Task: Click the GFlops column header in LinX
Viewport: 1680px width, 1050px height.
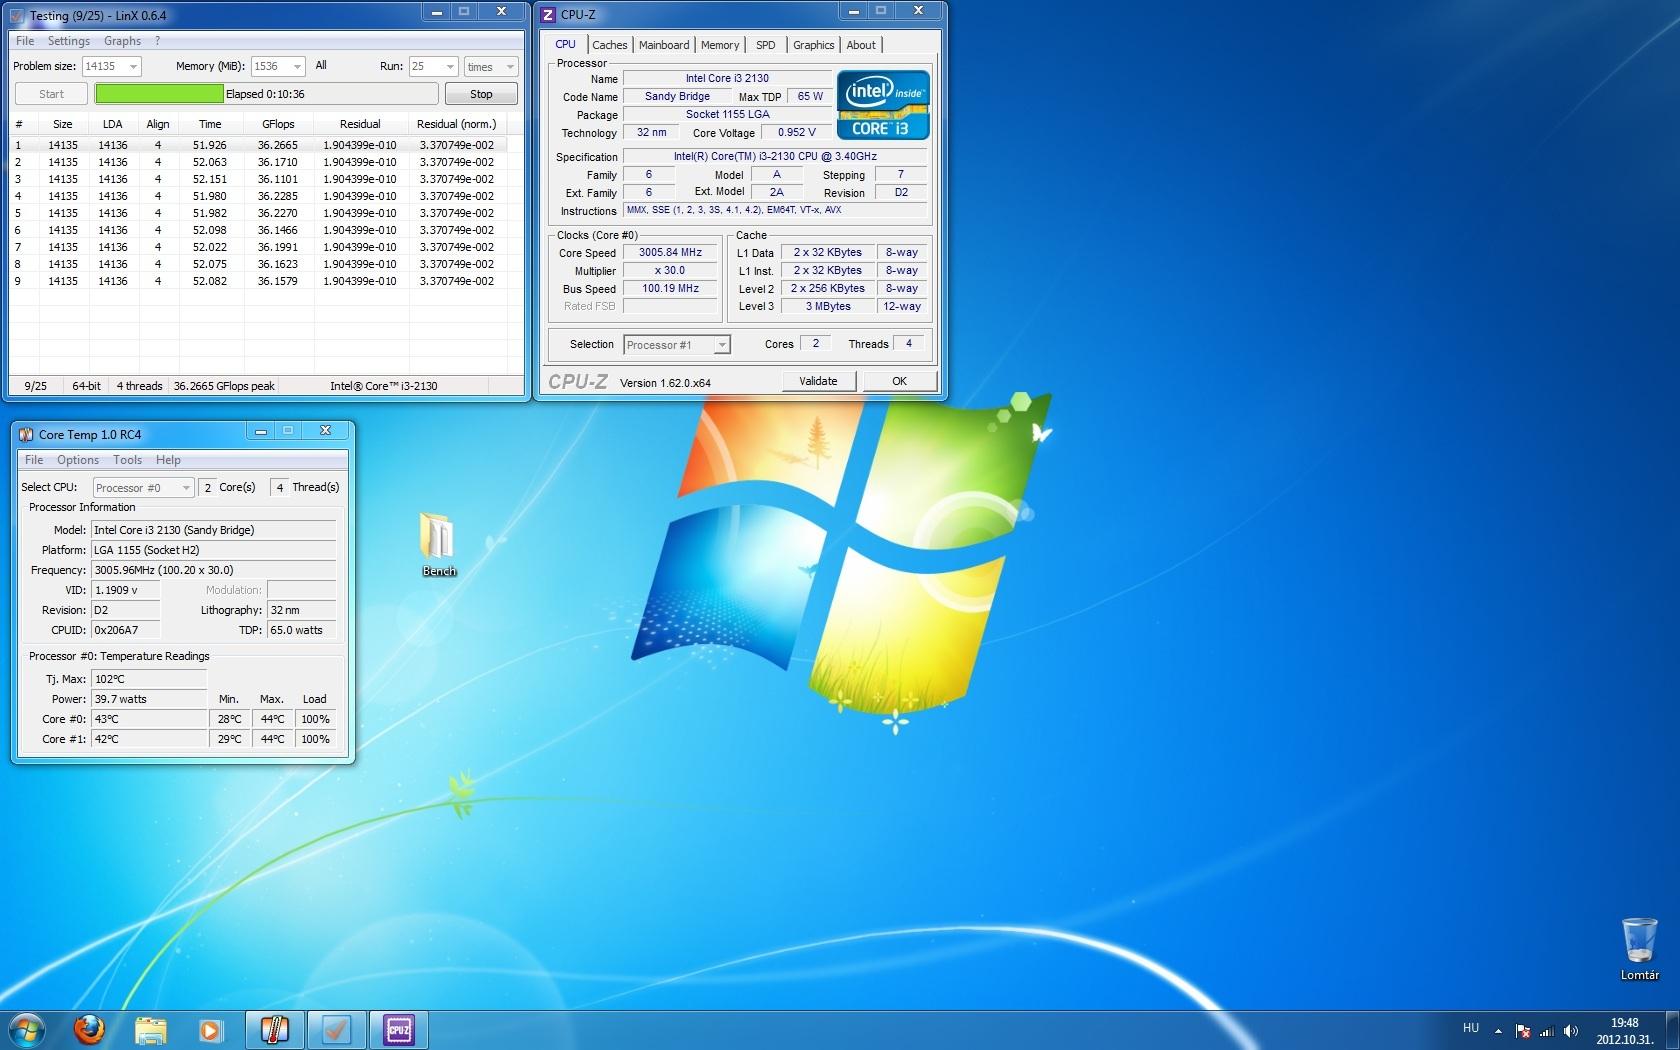Action: coord(278,124)
